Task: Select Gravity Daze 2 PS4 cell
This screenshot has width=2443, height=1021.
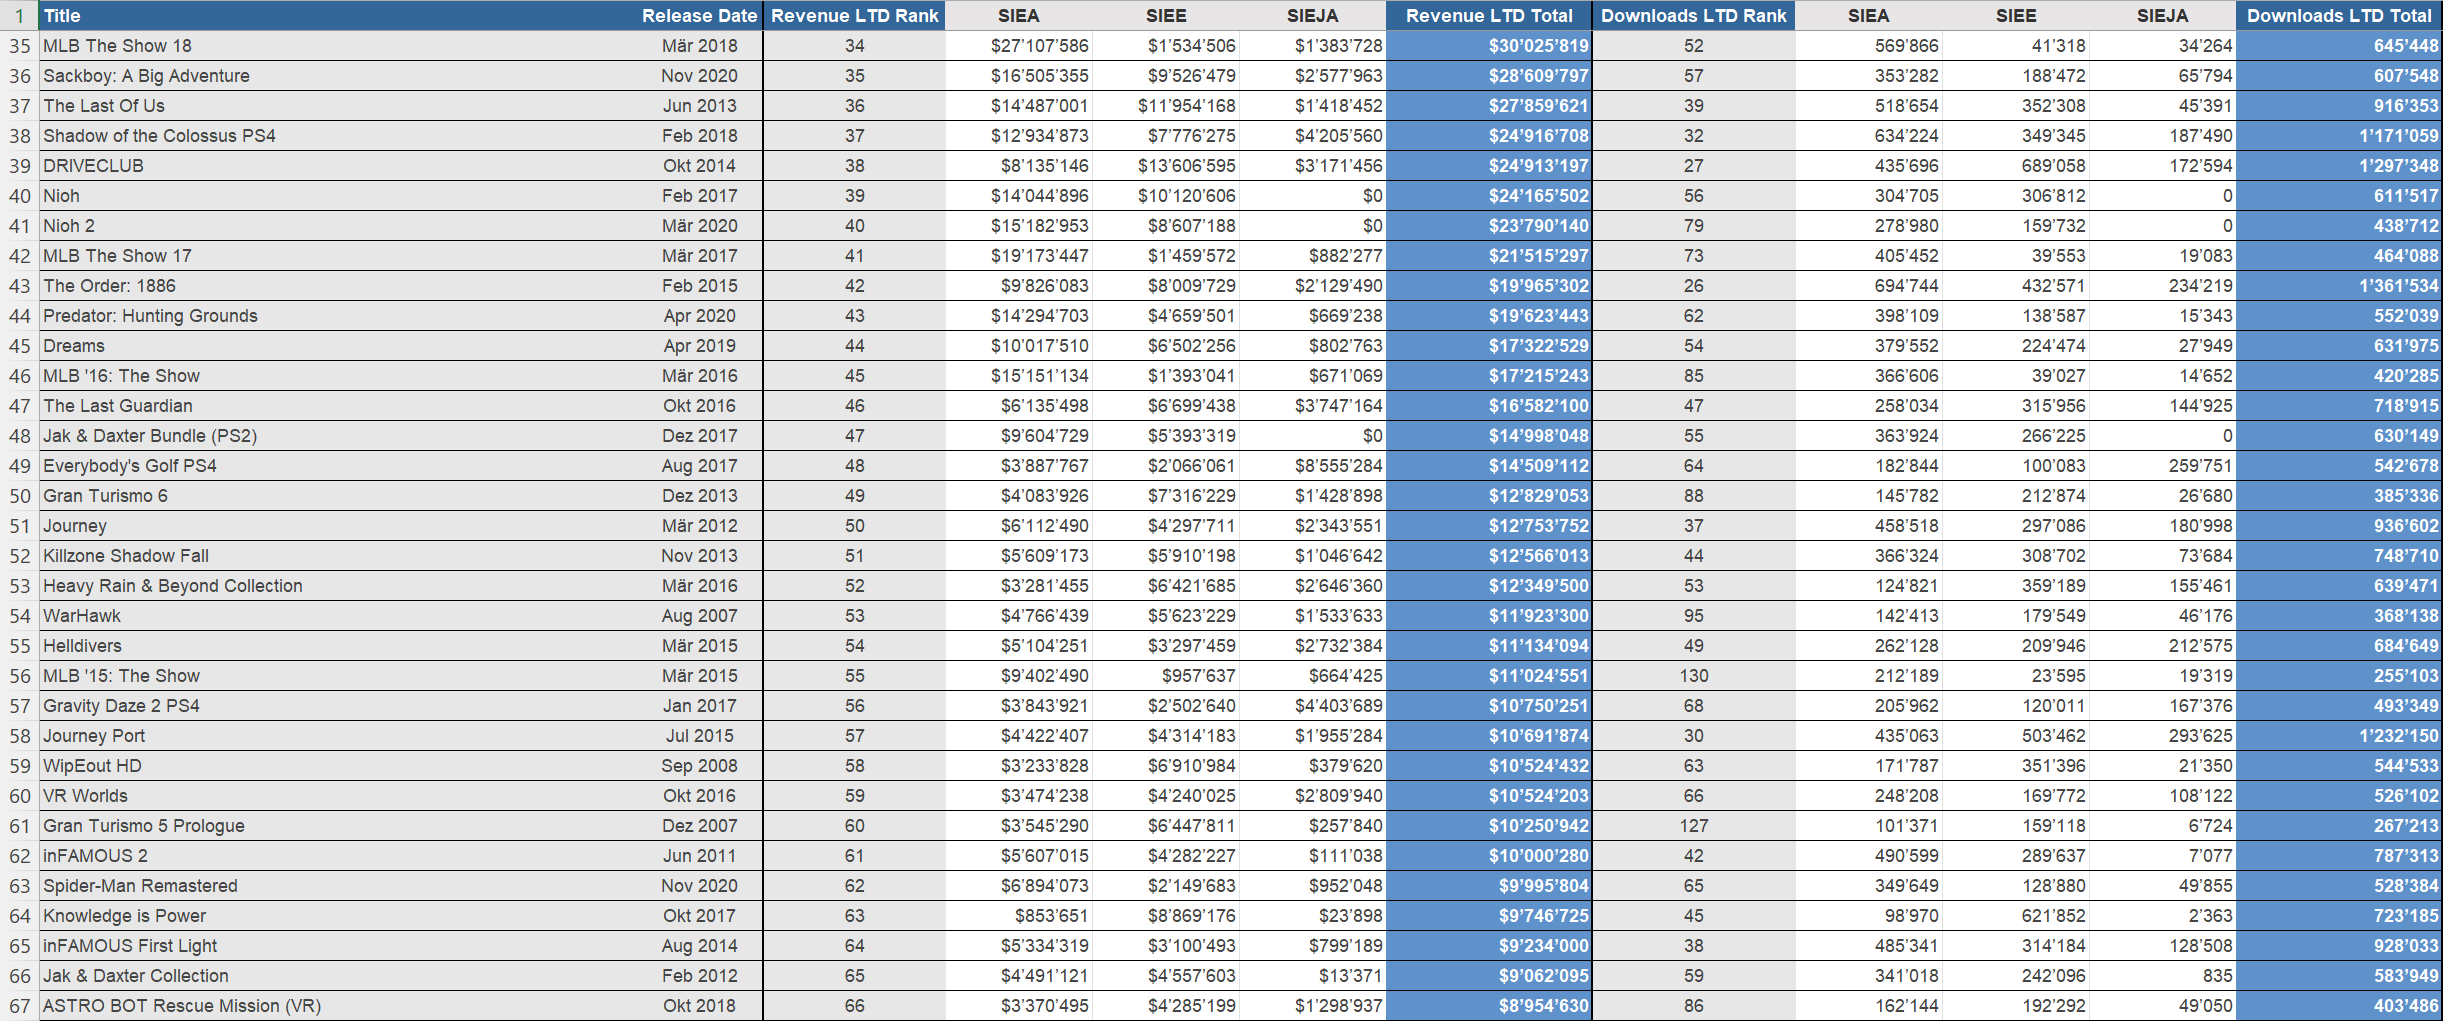Action: point(338,706)
